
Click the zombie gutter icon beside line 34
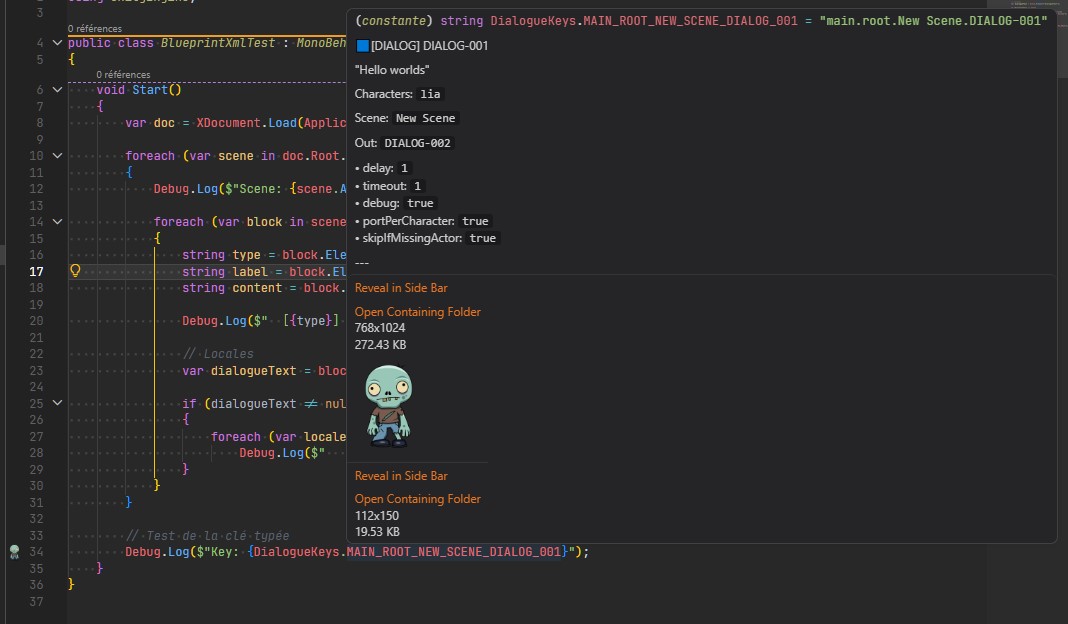[12, 551]
